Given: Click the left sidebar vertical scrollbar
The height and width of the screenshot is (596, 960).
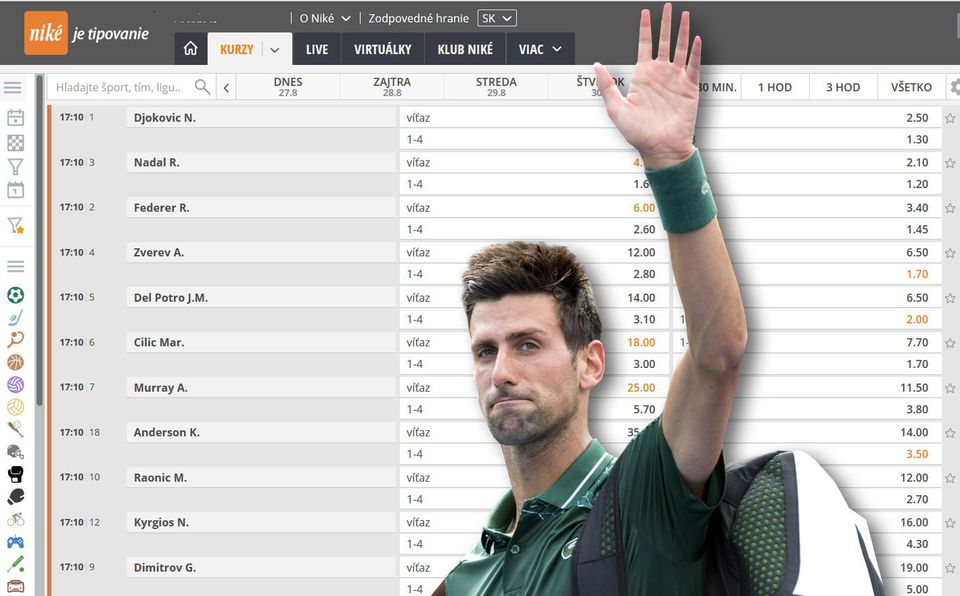Looking at the screenshot, I should tap(39, 250).
